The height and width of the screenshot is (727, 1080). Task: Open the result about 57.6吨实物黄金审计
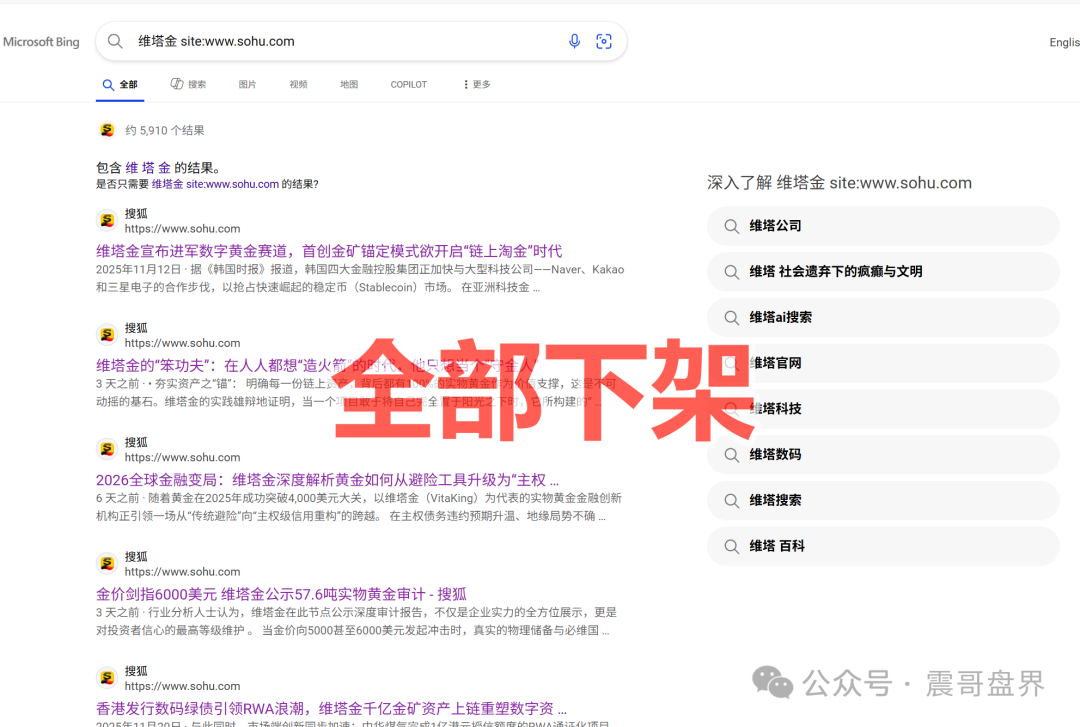click(x=280, y=593)
